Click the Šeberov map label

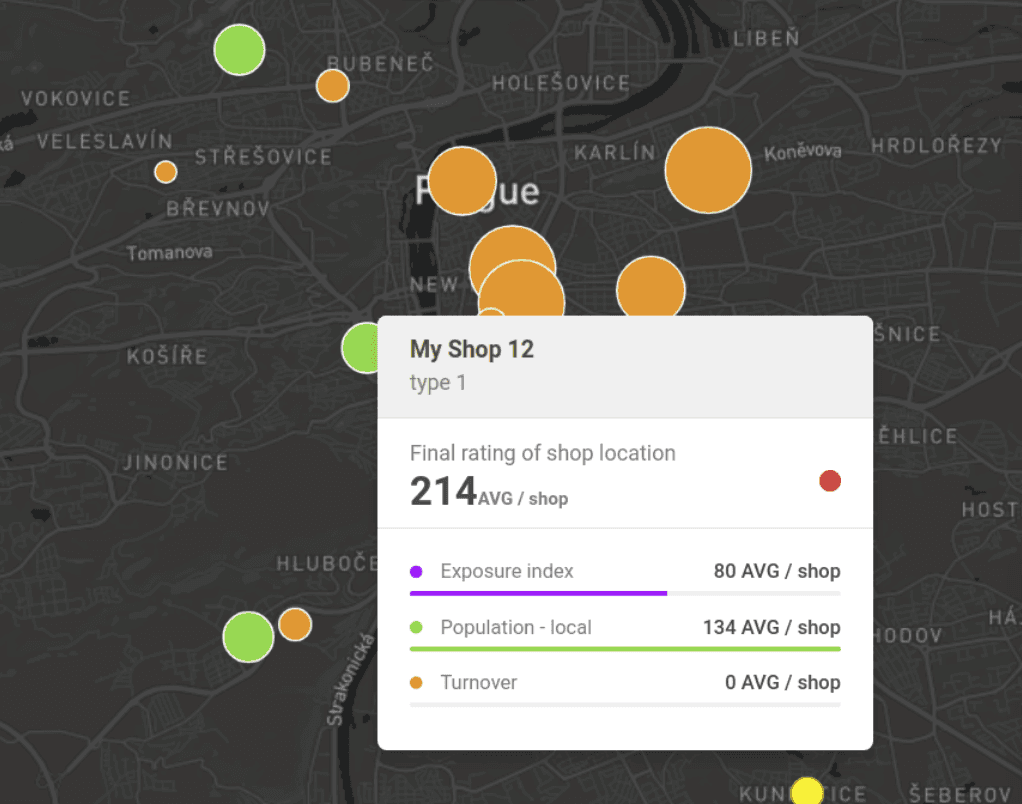960,794
